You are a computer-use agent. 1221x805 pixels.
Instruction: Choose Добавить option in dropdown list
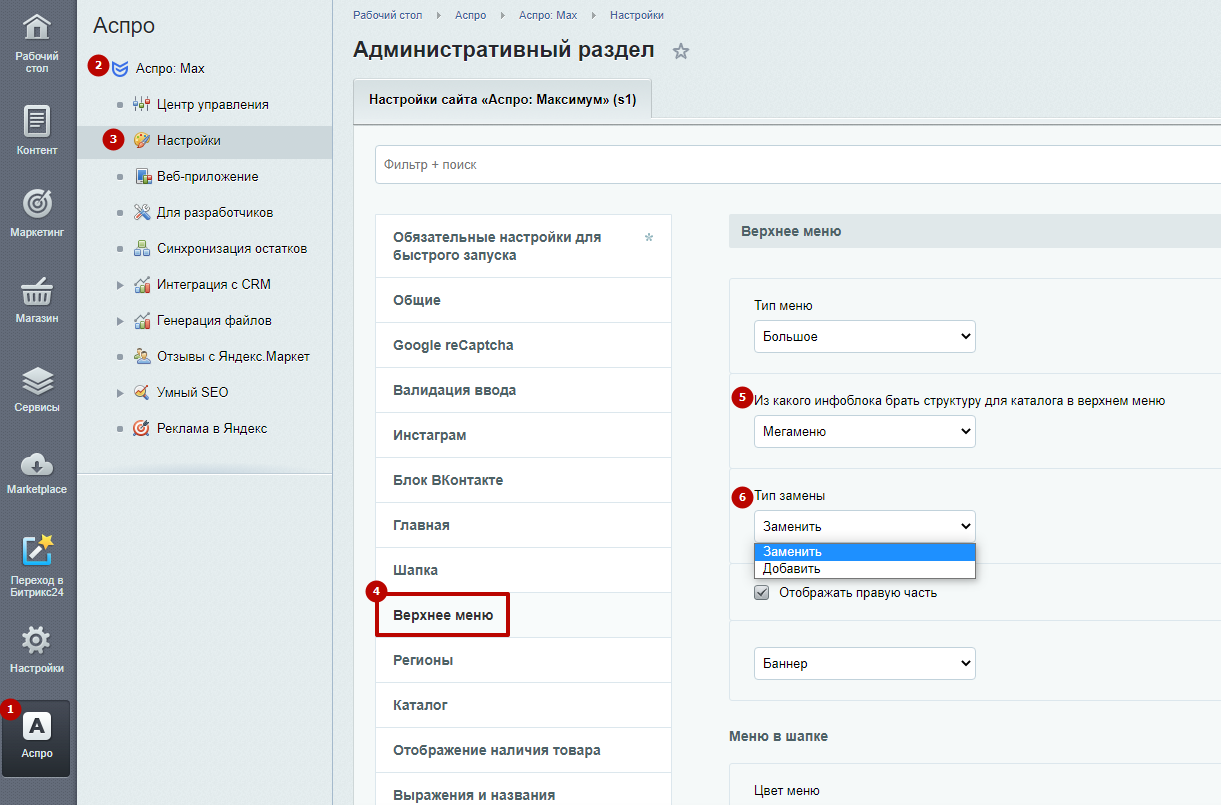click(865, 568)
